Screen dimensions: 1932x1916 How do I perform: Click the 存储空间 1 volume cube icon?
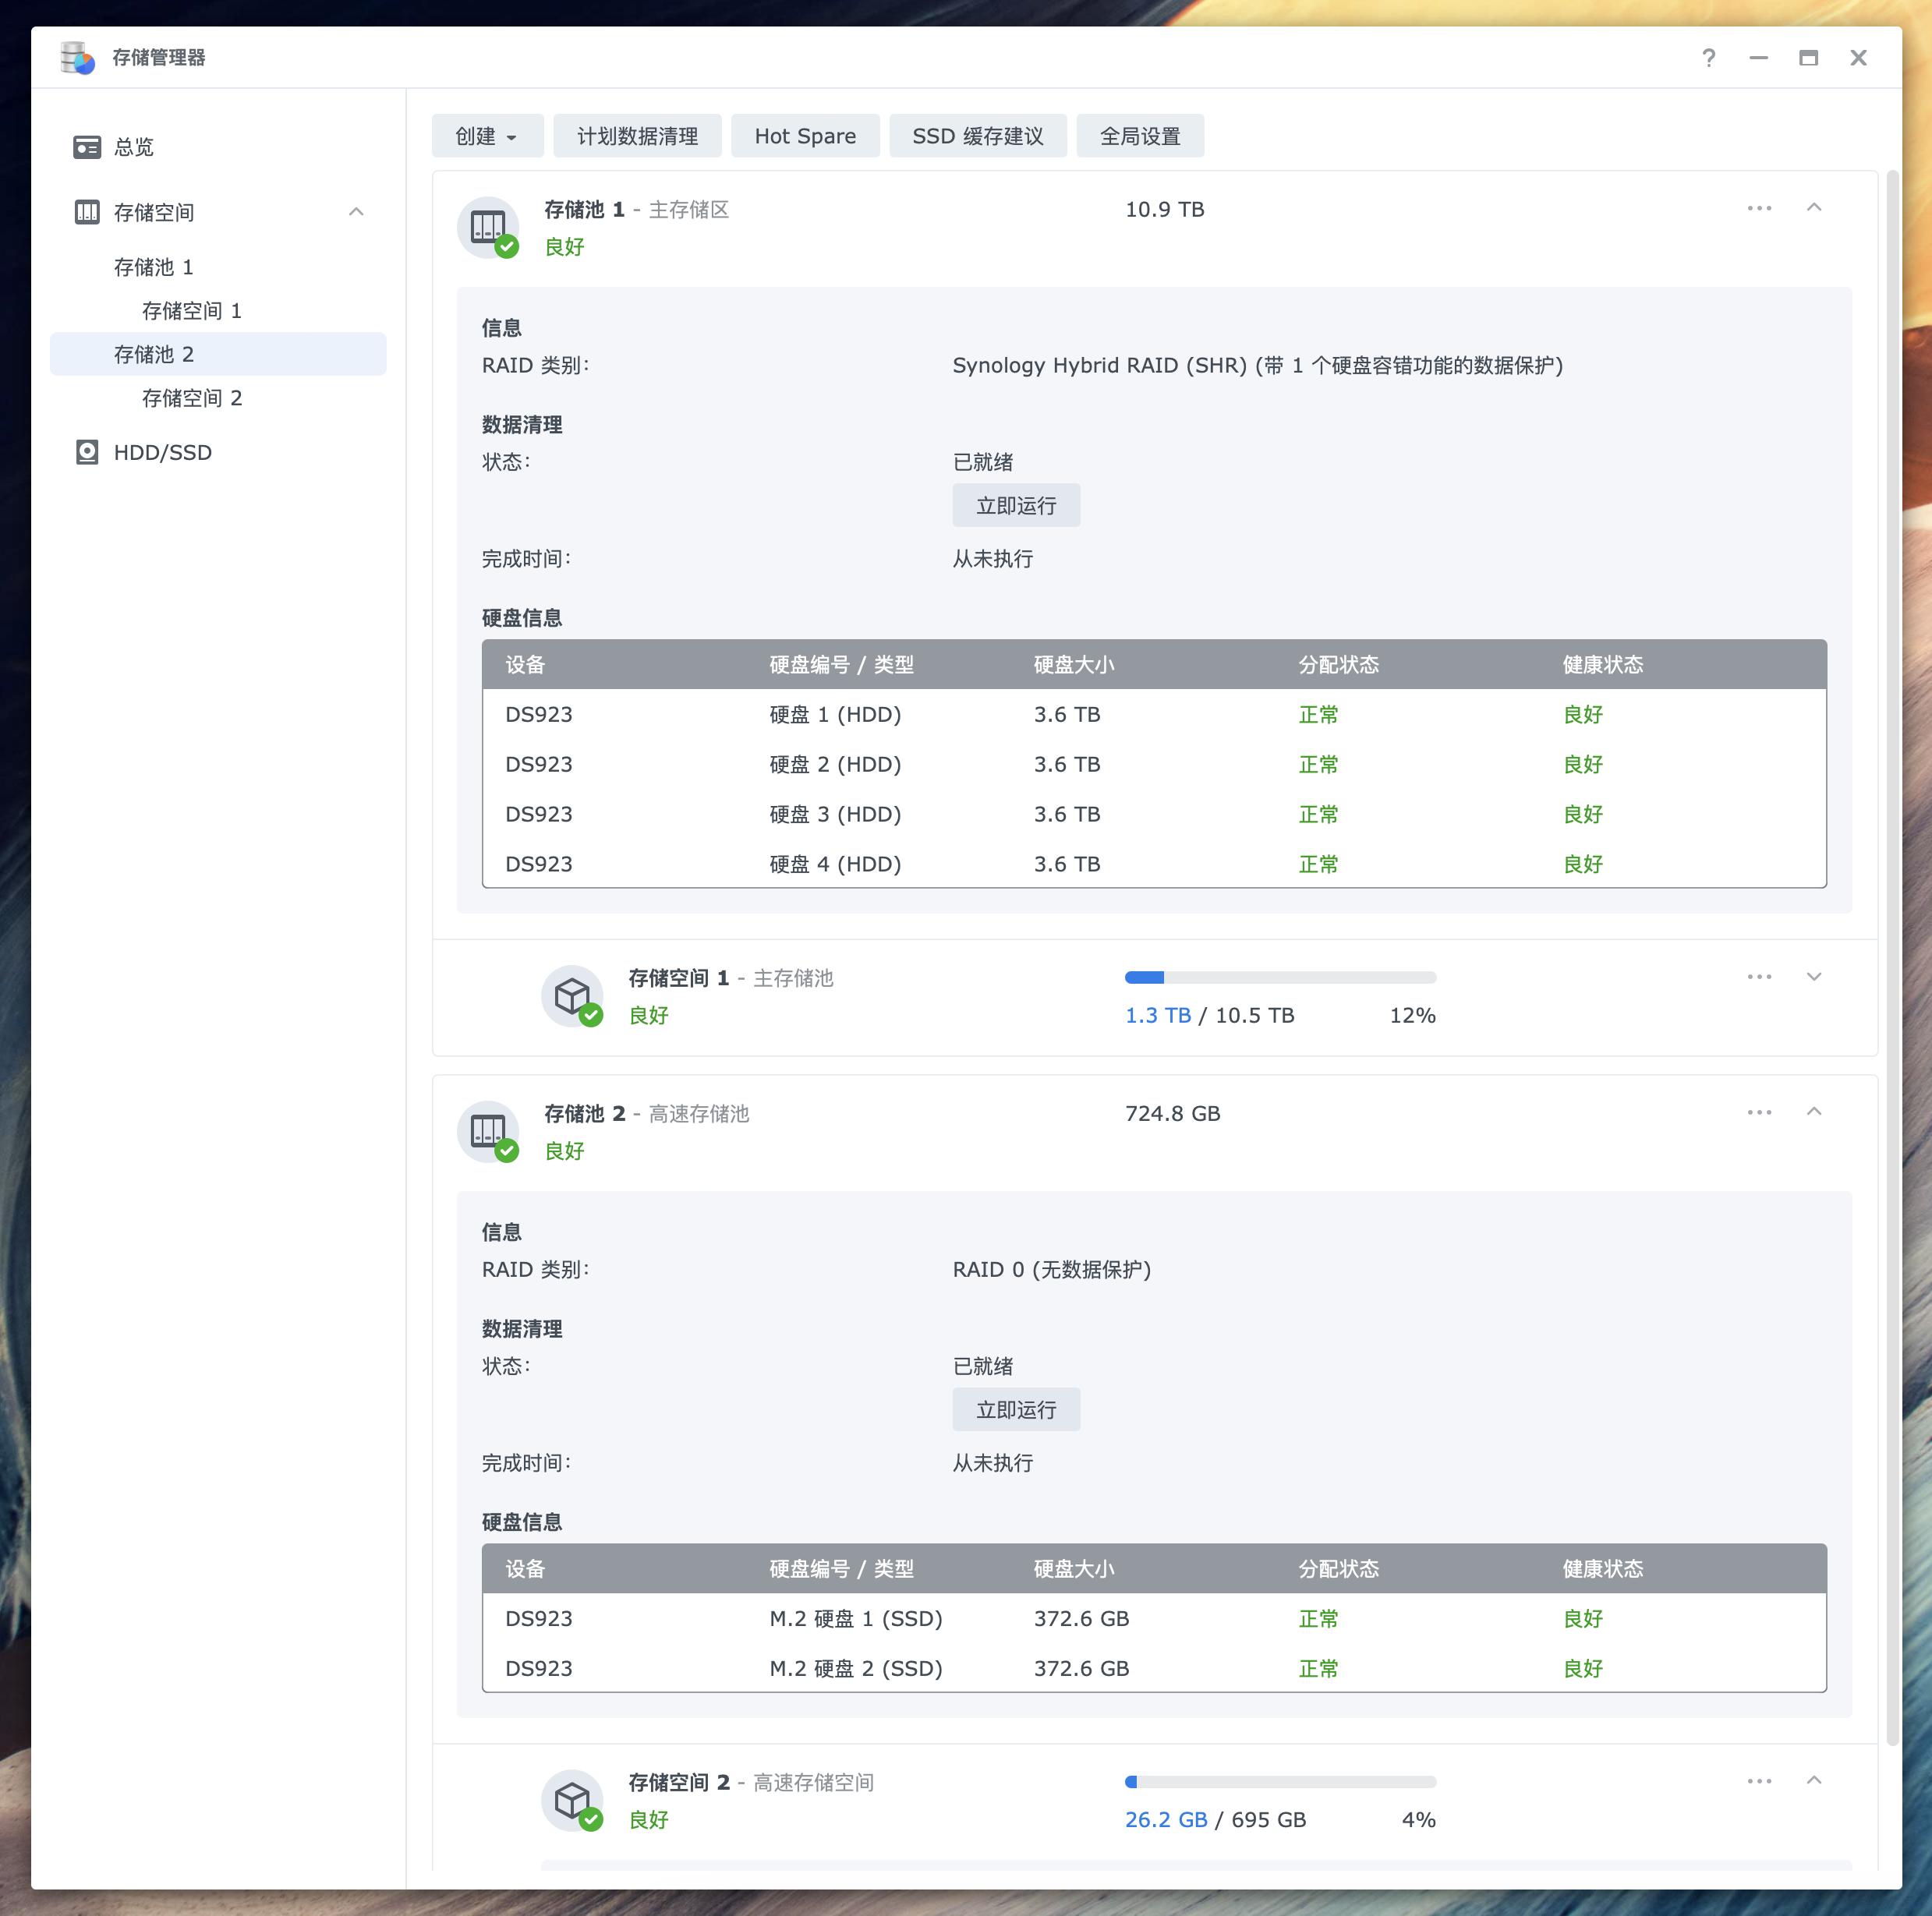[575, 996]
